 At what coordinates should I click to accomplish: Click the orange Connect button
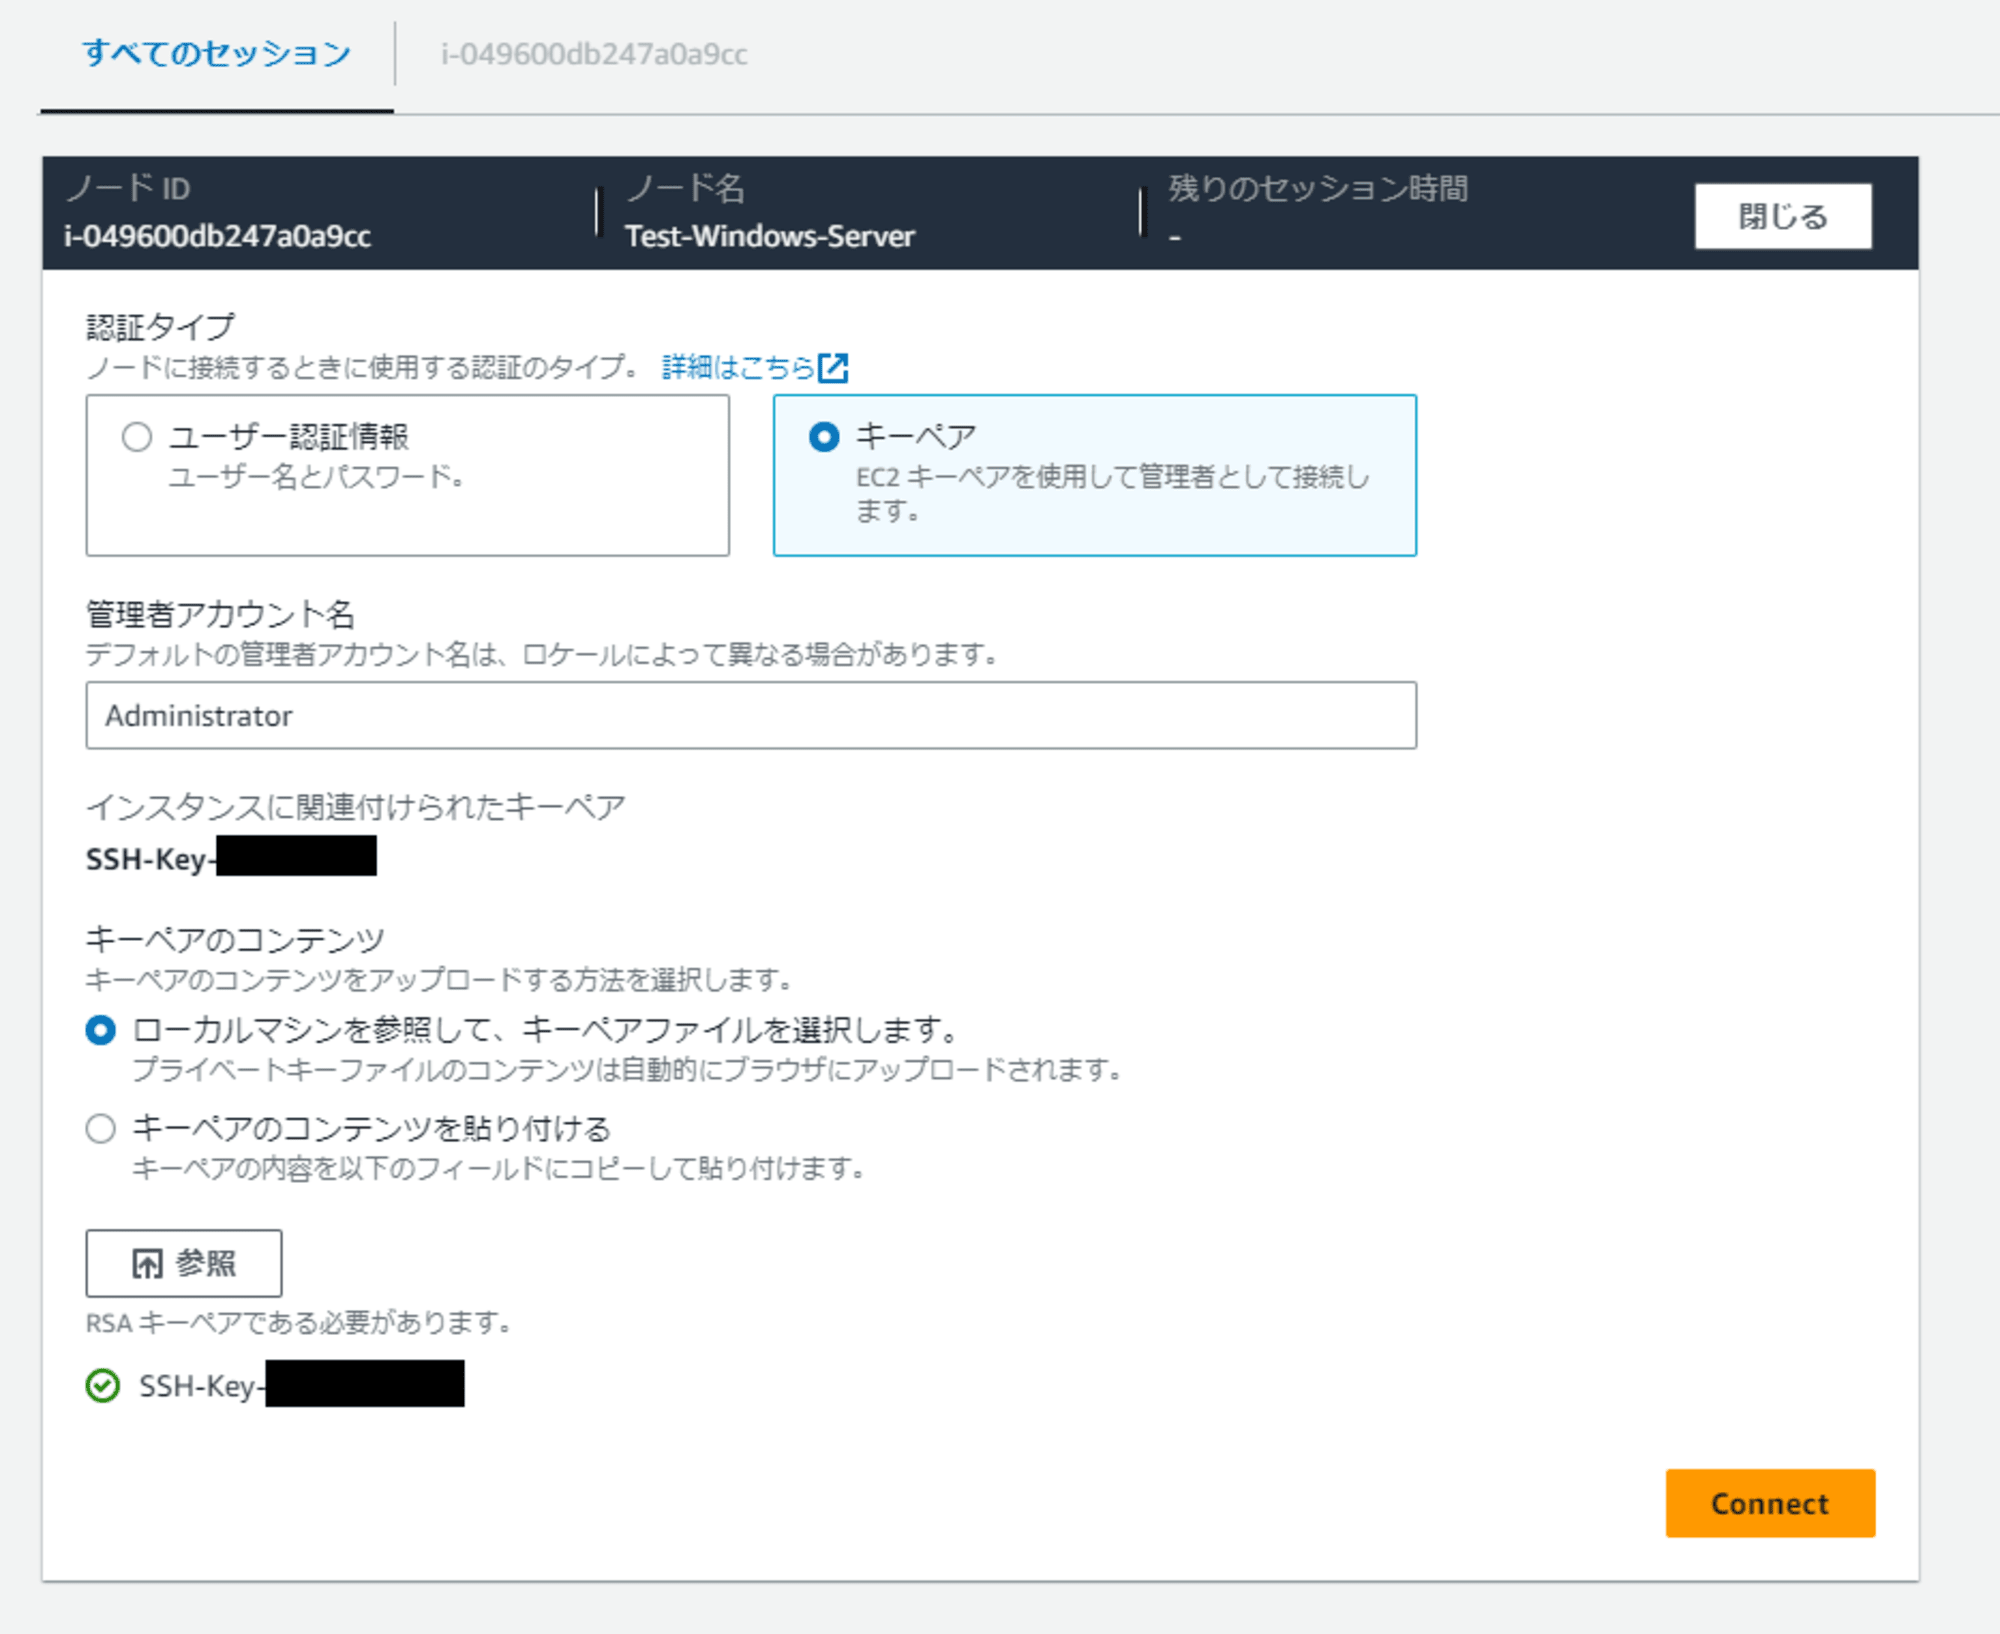point(1770,1503)
